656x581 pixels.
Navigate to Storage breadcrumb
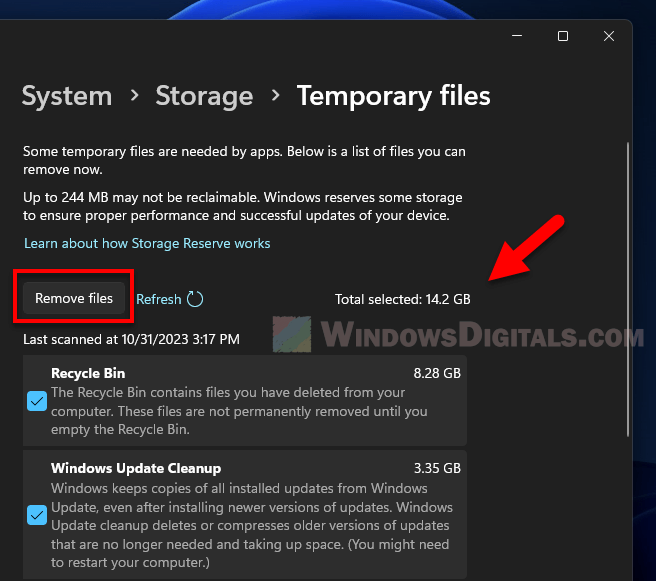click(204, 96)
